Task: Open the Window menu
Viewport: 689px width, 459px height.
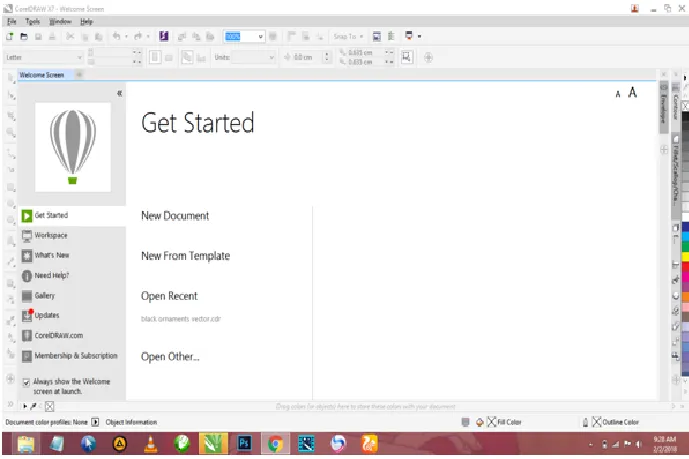Action: pyautogui.click(x=60, y=22)
